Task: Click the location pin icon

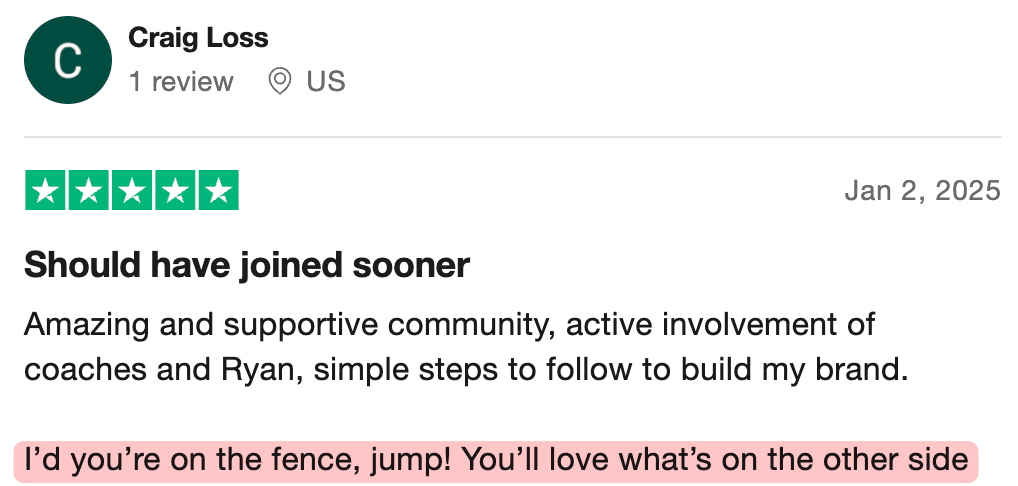Action: click(280, 81)
